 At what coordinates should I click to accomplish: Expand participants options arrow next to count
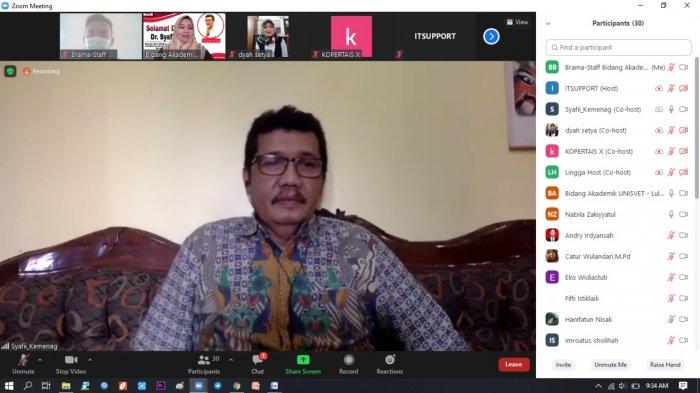point(231,360)
